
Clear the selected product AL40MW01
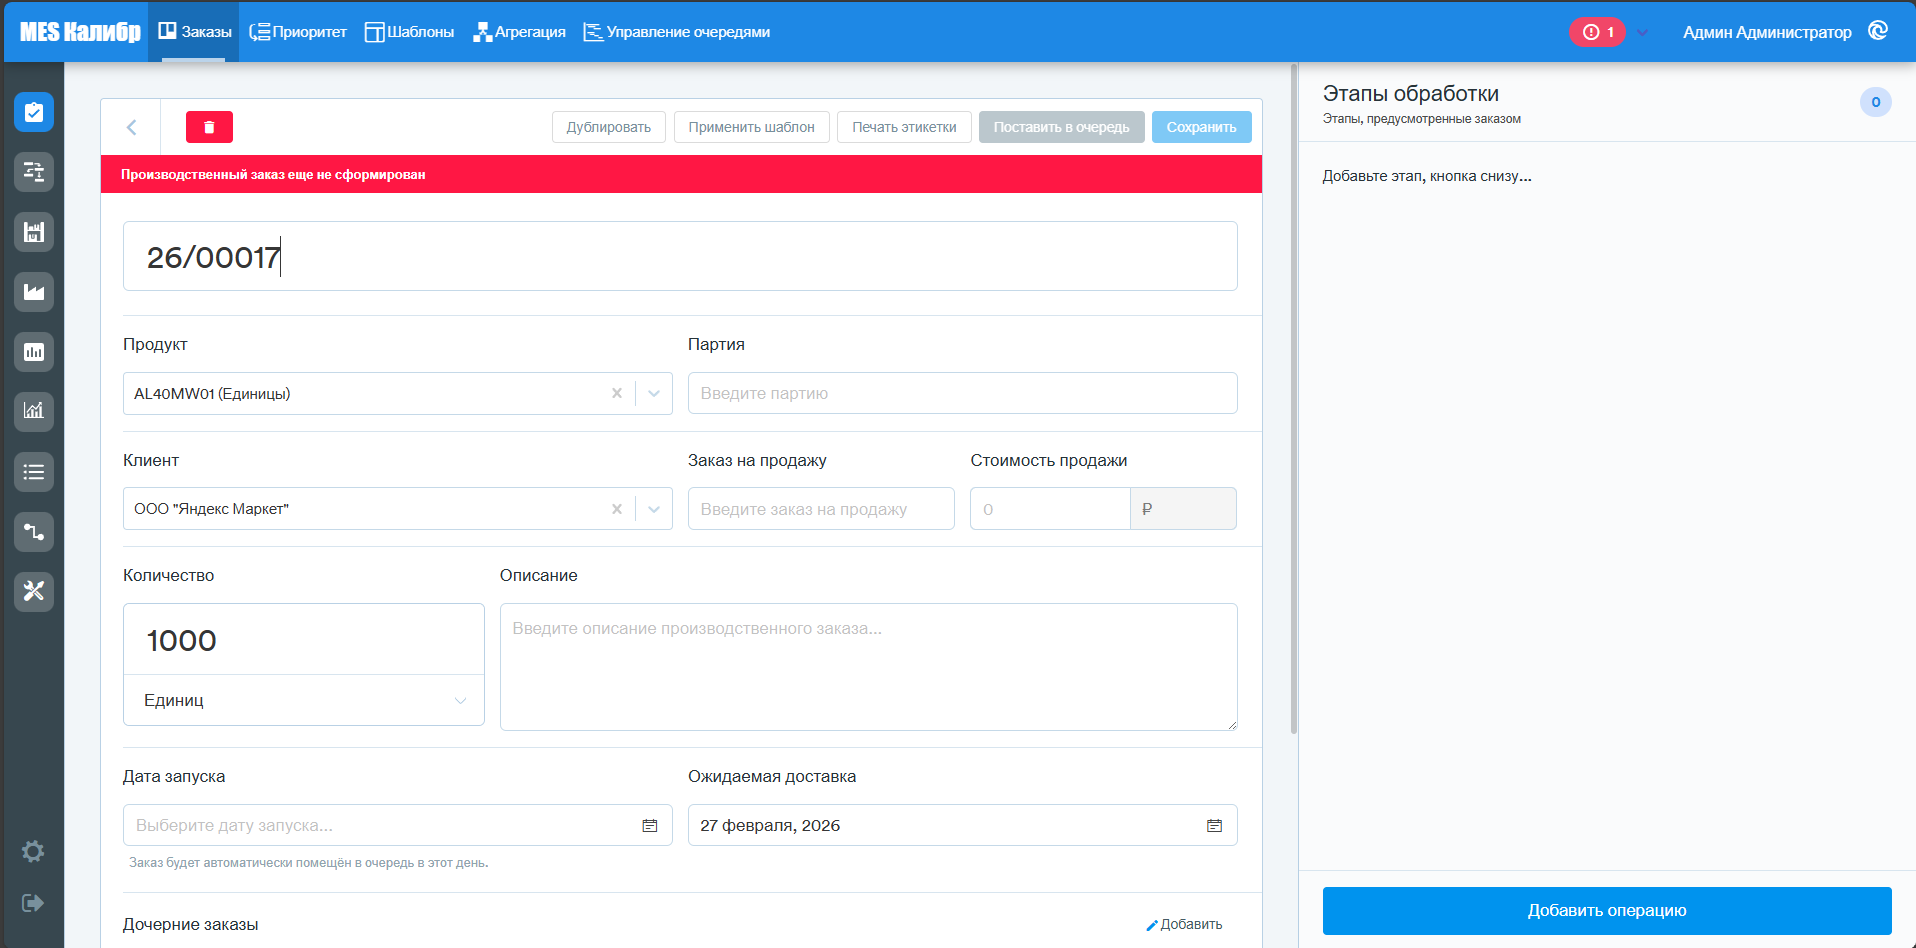point(617,393)
